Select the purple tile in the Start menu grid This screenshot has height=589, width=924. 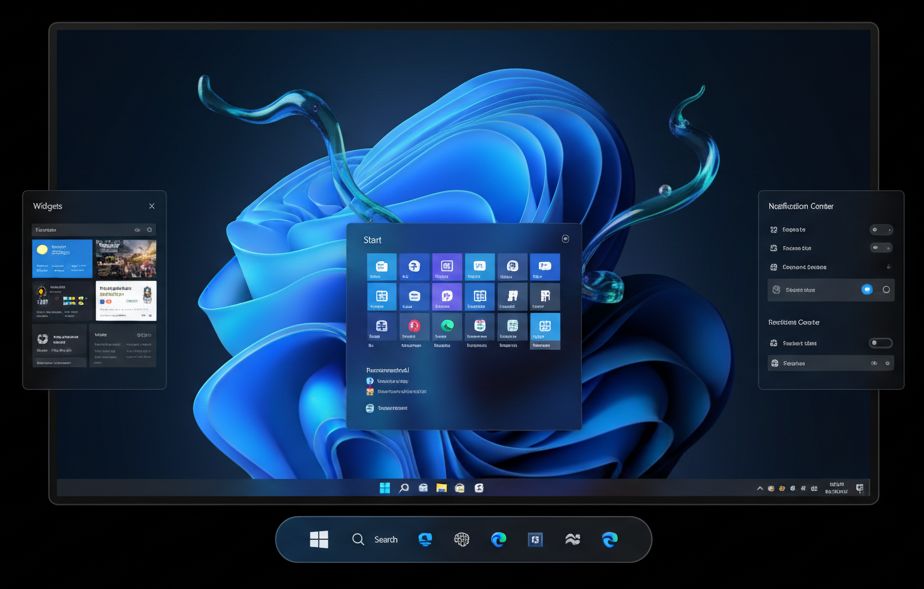coord(446,296)
